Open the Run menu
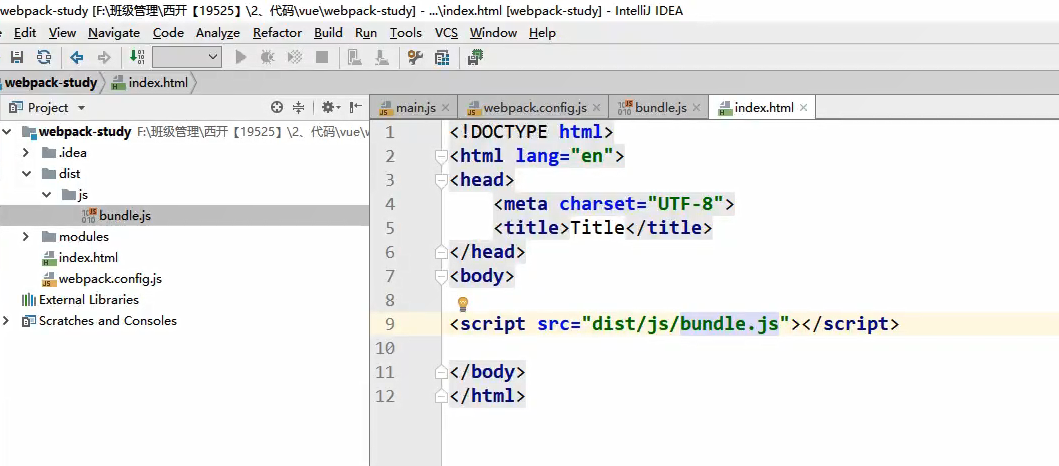Screen dimensions: 1059x466 [x=366, y=32]
